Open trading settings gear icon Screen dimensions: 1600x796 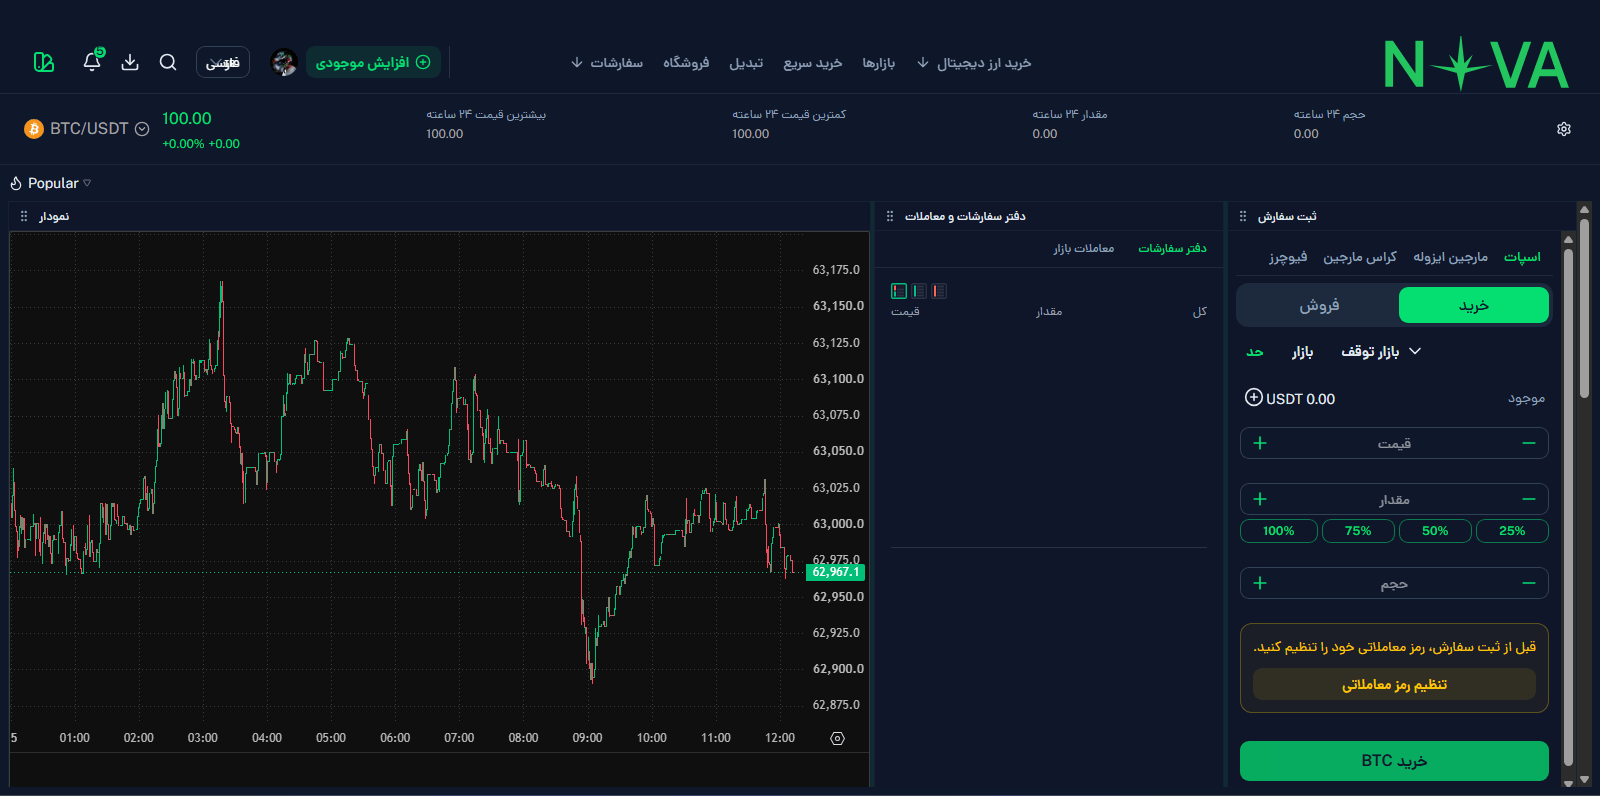coord(1564,129)
